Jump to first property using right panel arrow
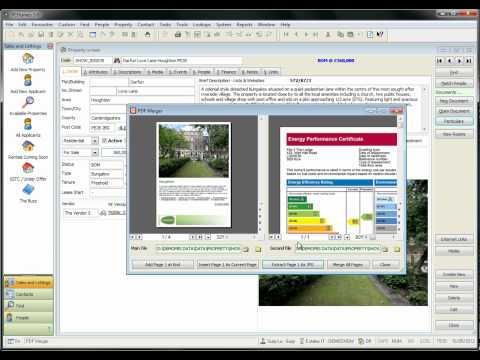Image resolution: width=480 pixels, height=360 pixels. tap(439, 60)
